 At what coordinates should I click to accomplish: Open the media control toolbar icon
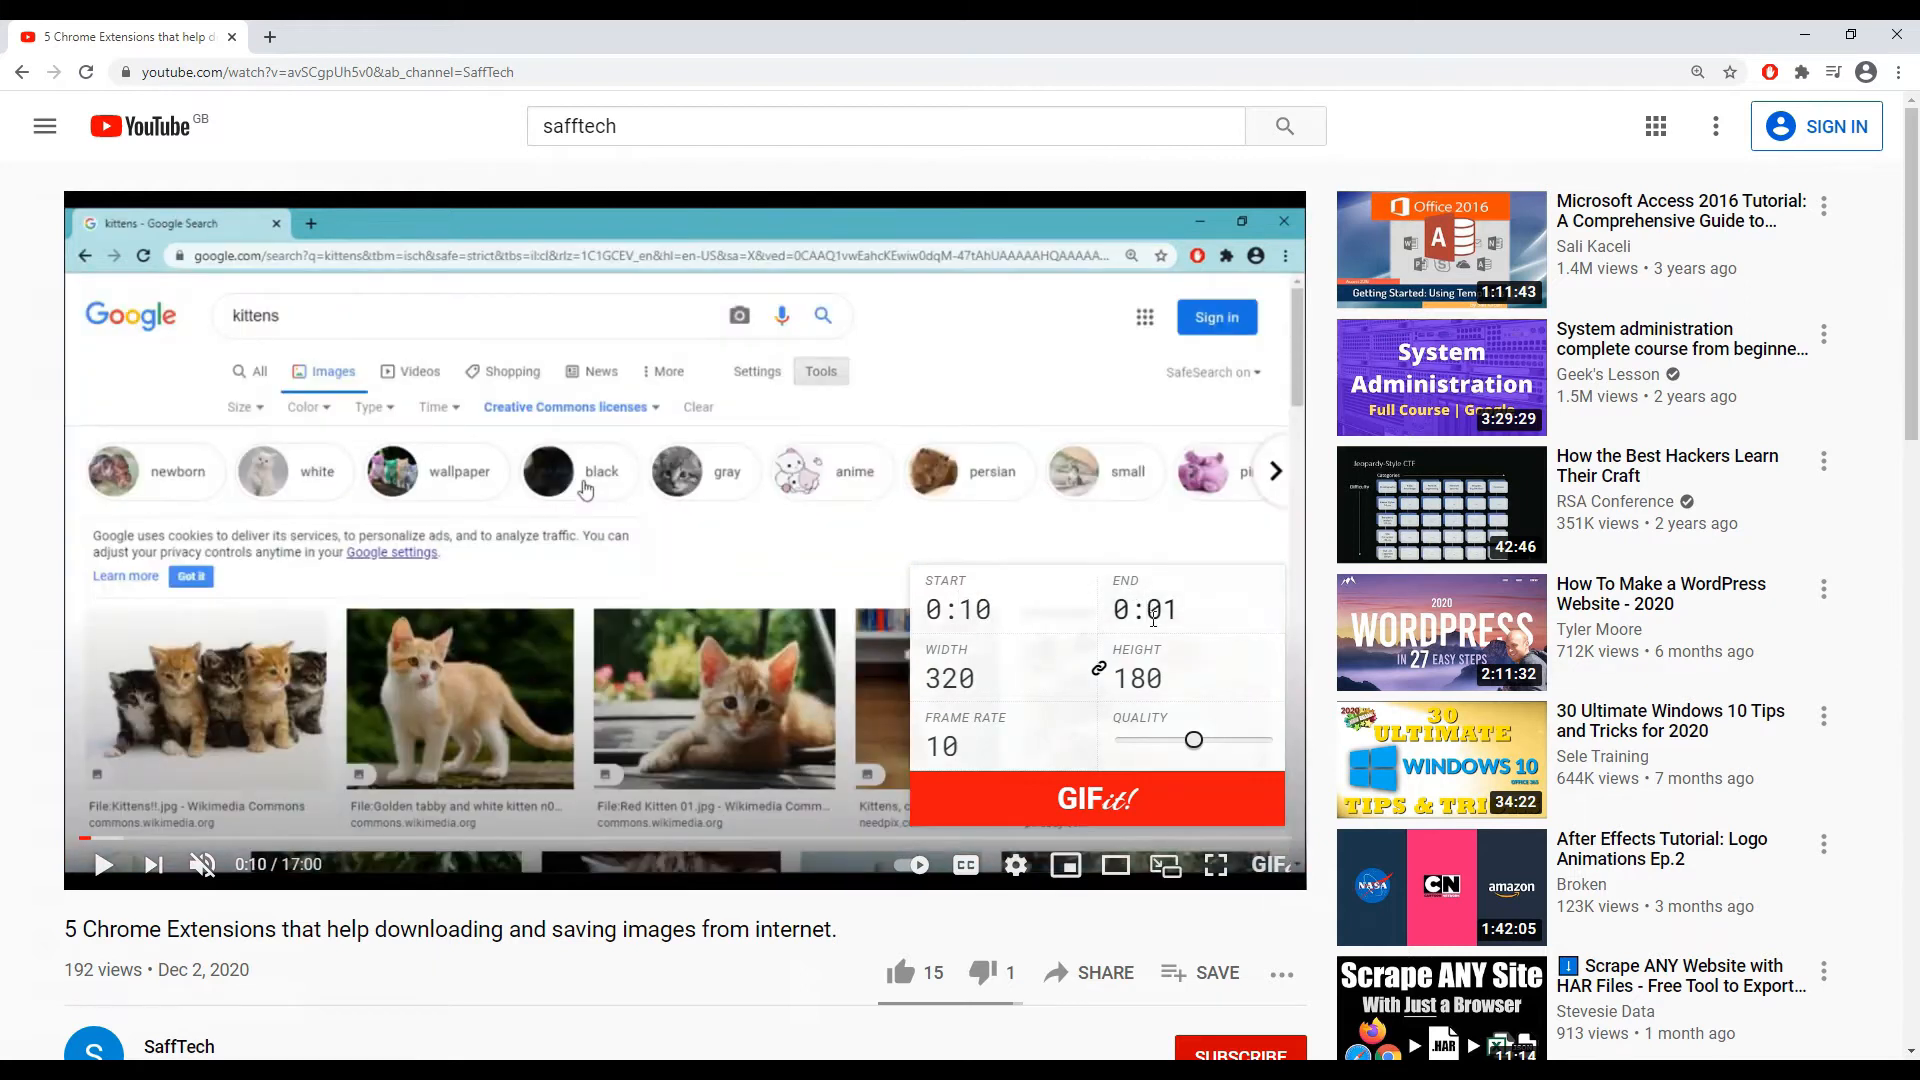tap(1833, 72)
